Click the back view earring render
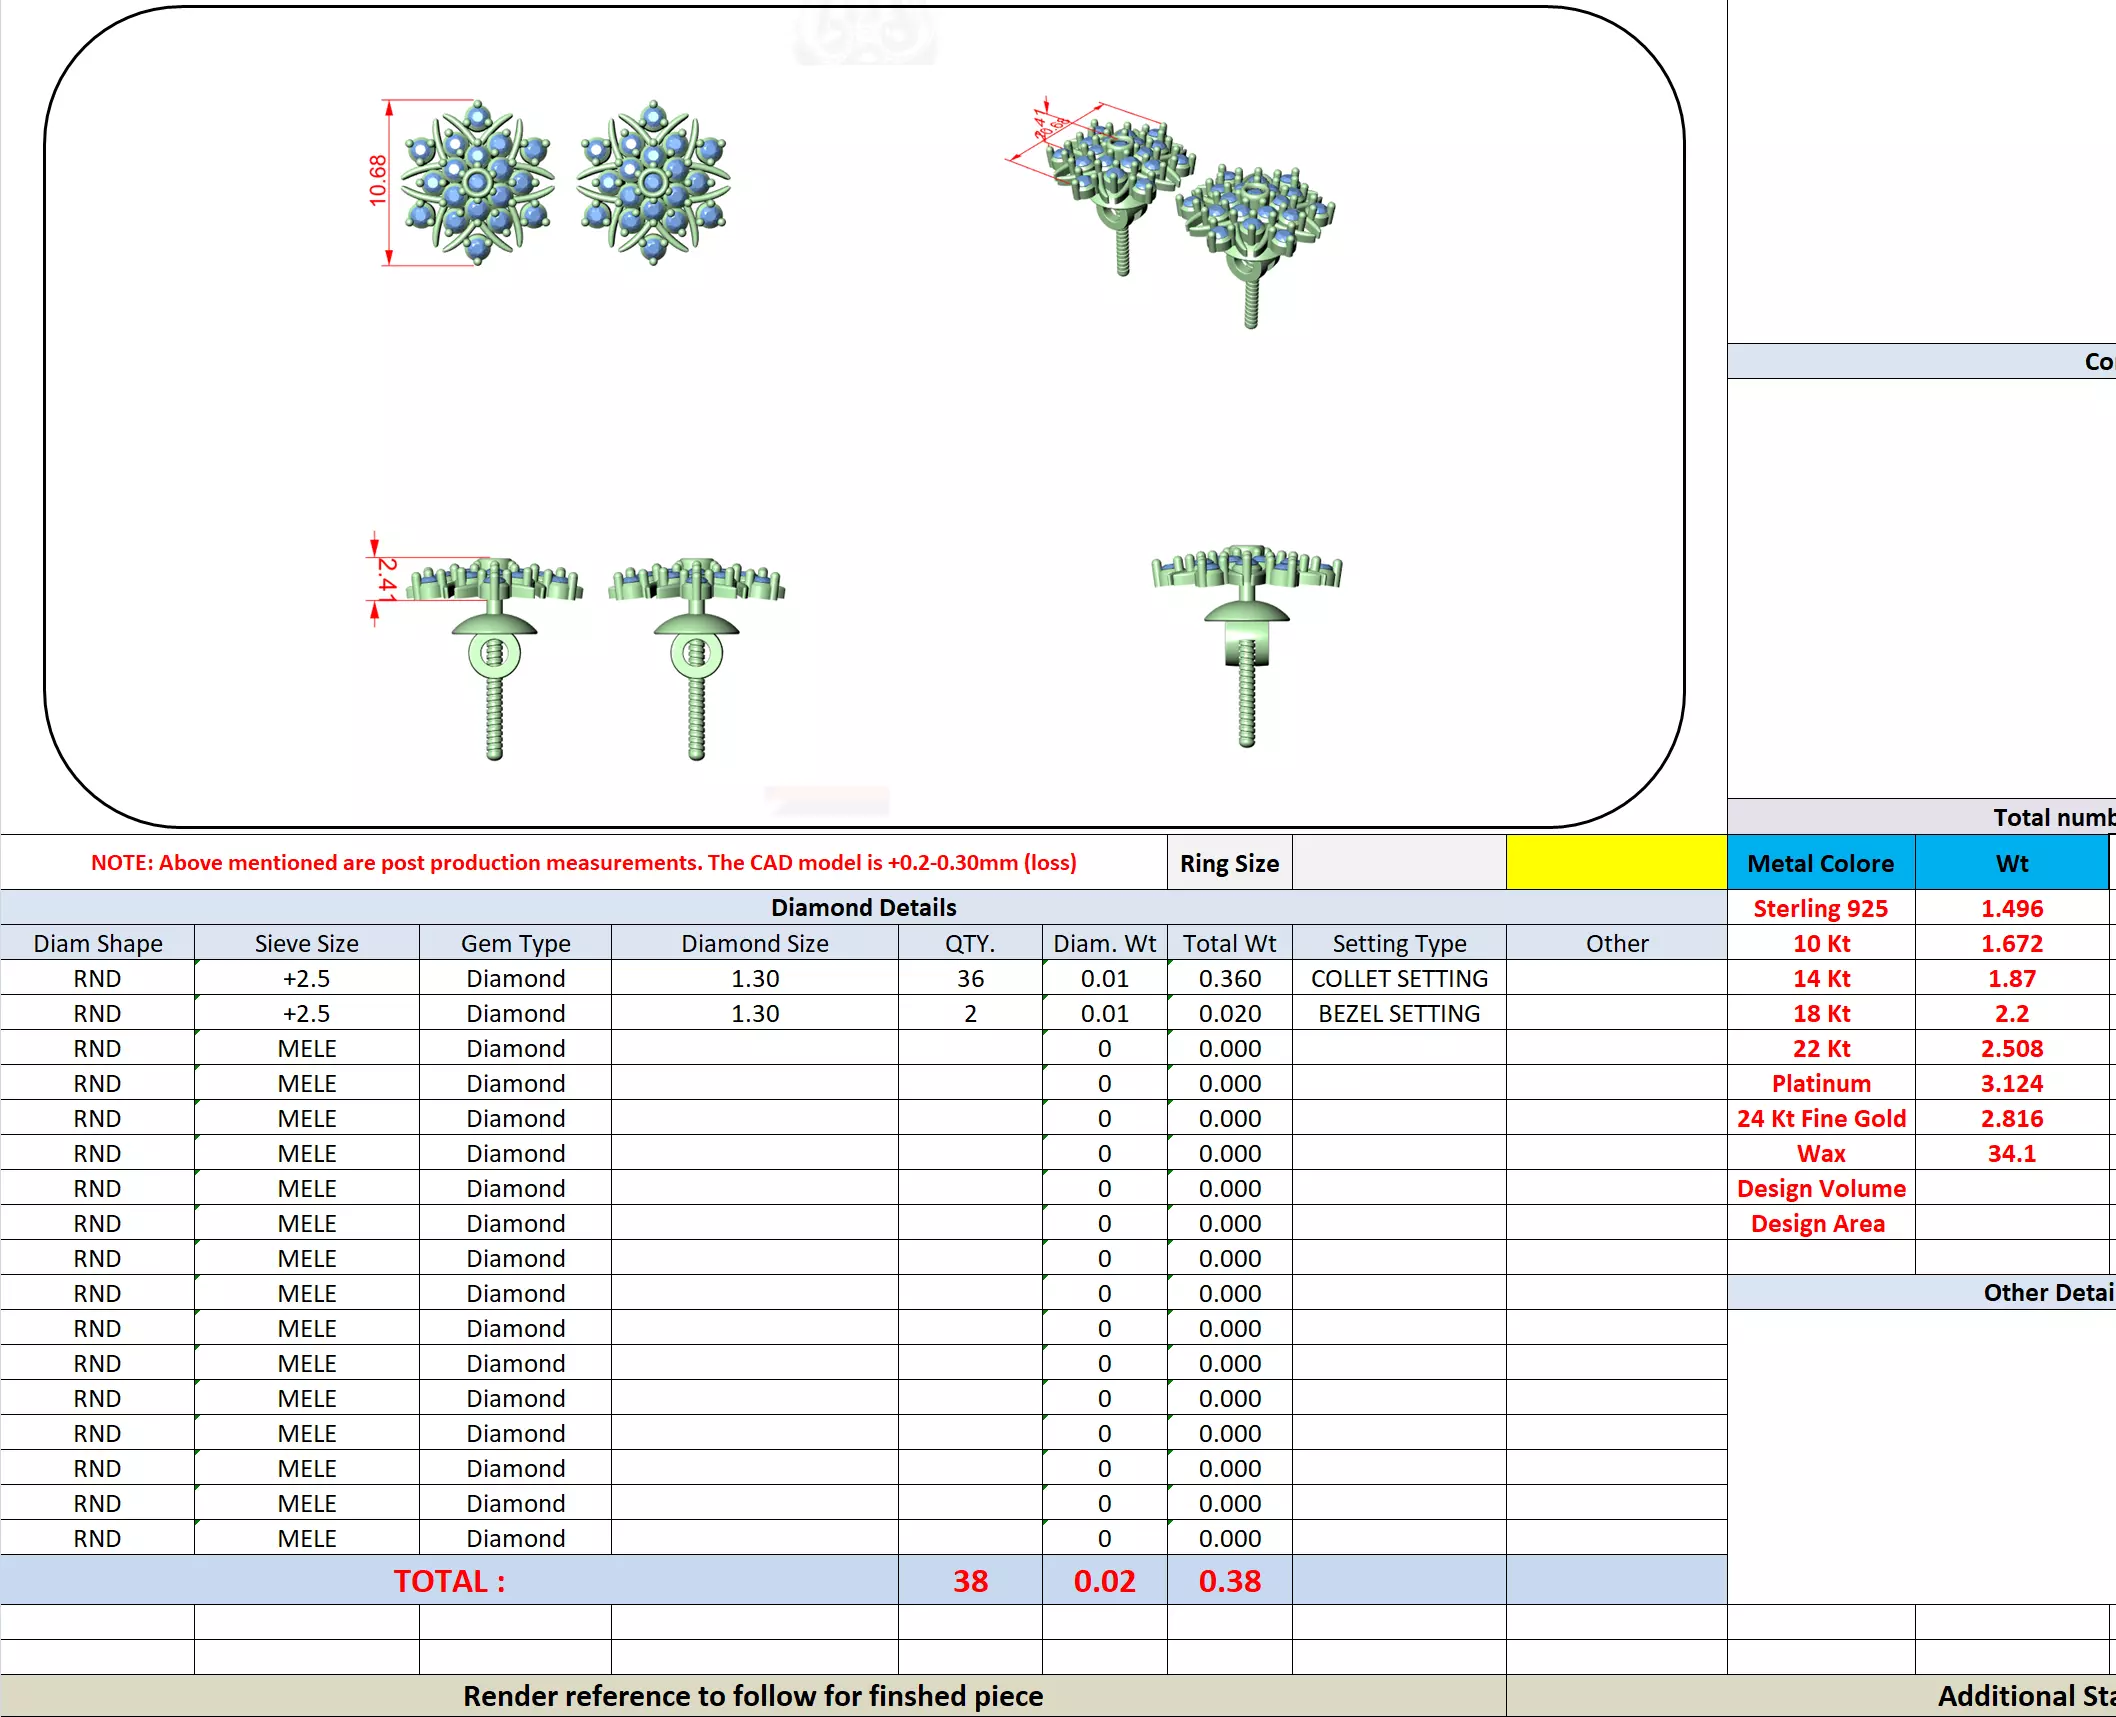The width and height of the screenshot is (2116, 1717). [x=1246, y=642]
